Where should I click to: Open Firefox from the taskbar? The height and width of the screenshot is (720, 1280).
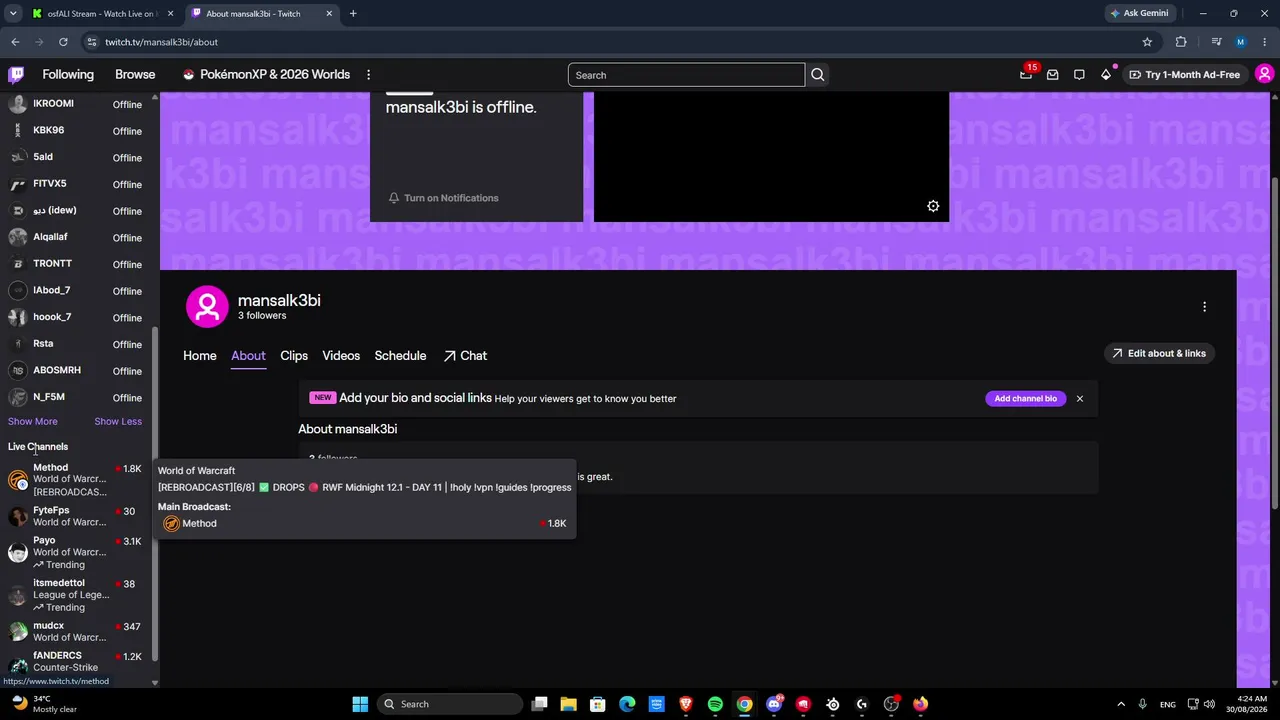(x=920, y=704)
